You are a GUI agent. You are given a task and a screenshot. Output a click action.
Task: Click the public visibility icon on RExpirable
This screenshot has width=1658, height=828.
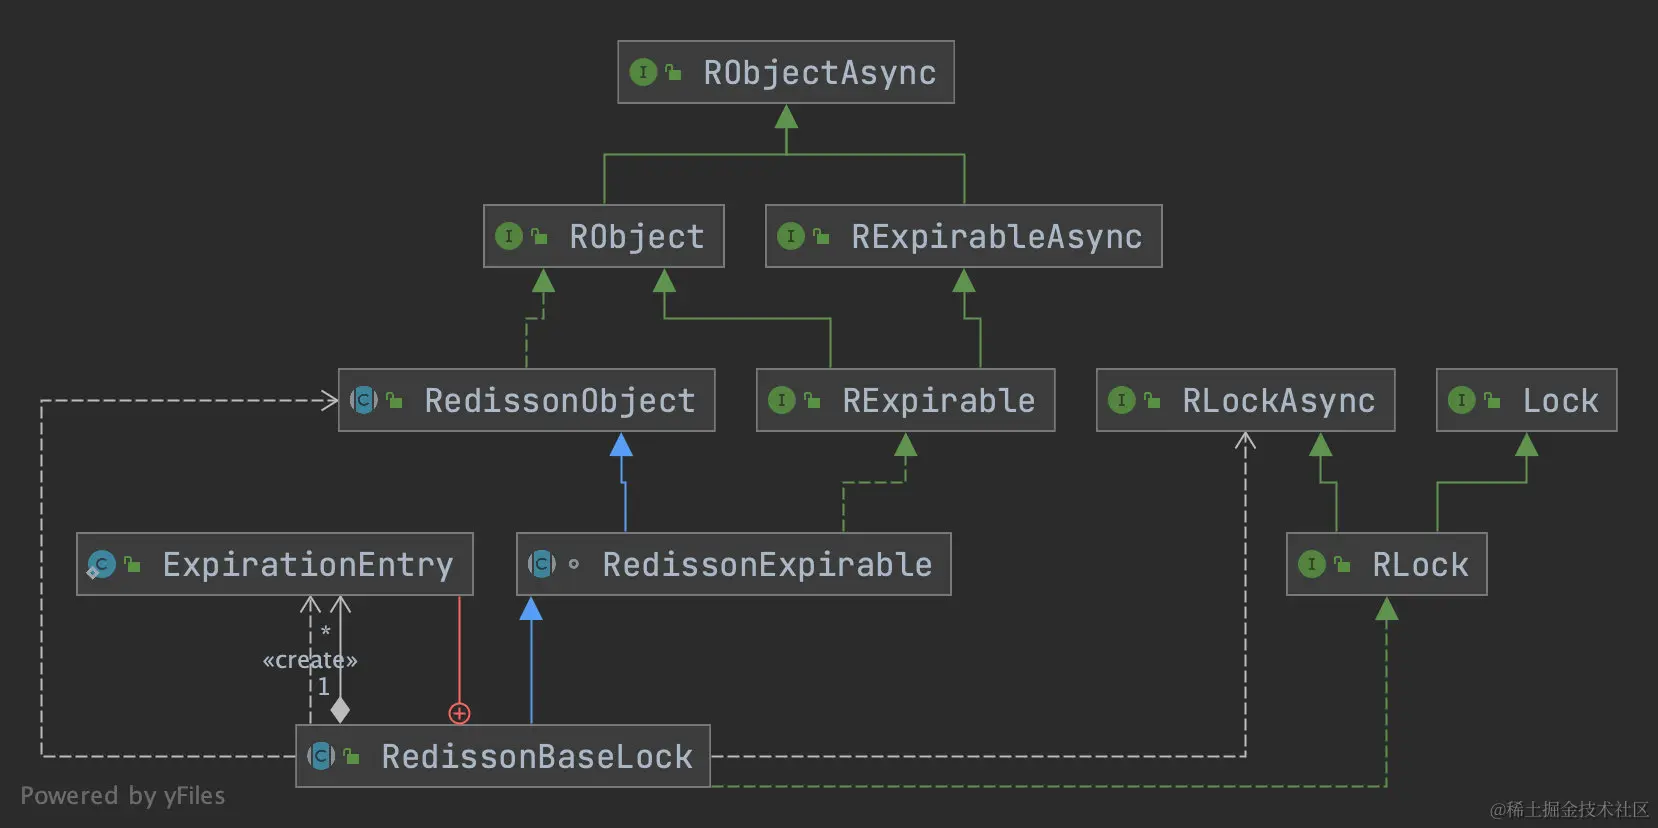coord(813,400)
